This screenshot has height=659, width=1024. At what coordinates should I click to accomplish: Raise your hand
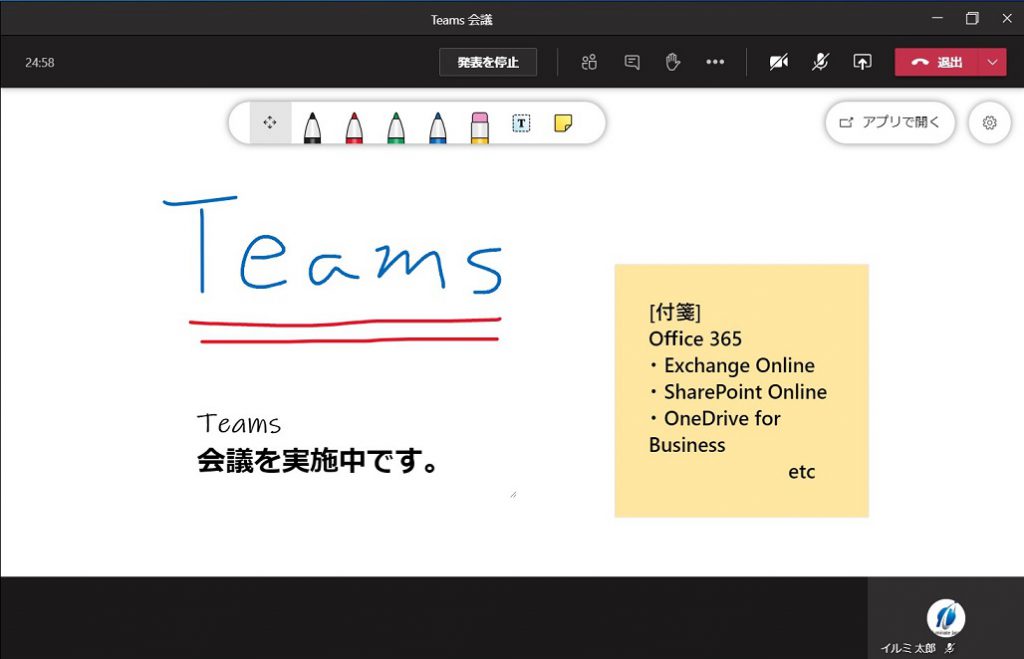pos(673,62)
